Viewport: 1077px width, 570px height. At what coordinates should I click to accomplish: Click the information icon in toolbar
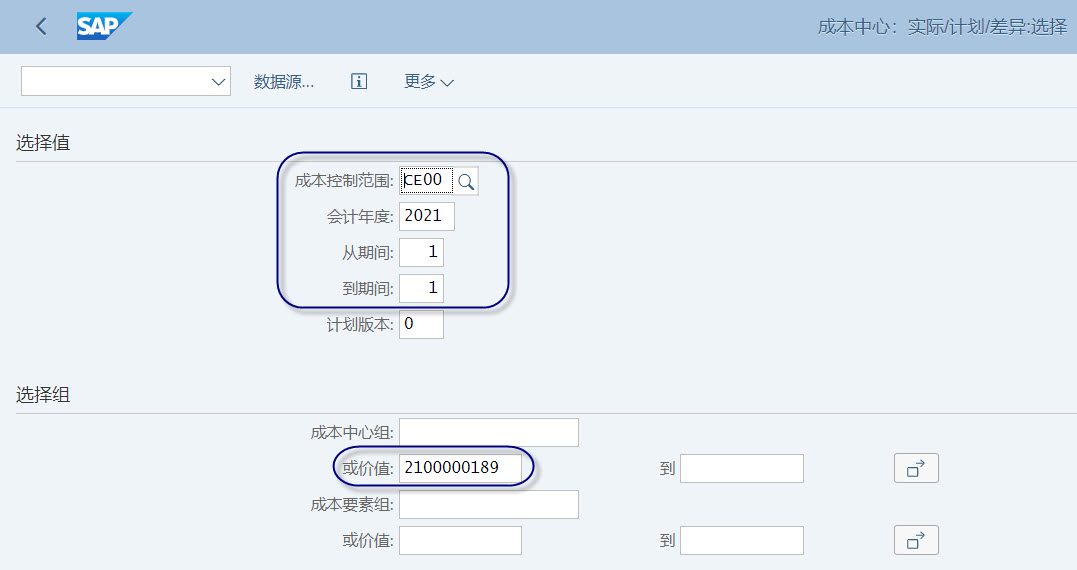[x=359, y=82]
